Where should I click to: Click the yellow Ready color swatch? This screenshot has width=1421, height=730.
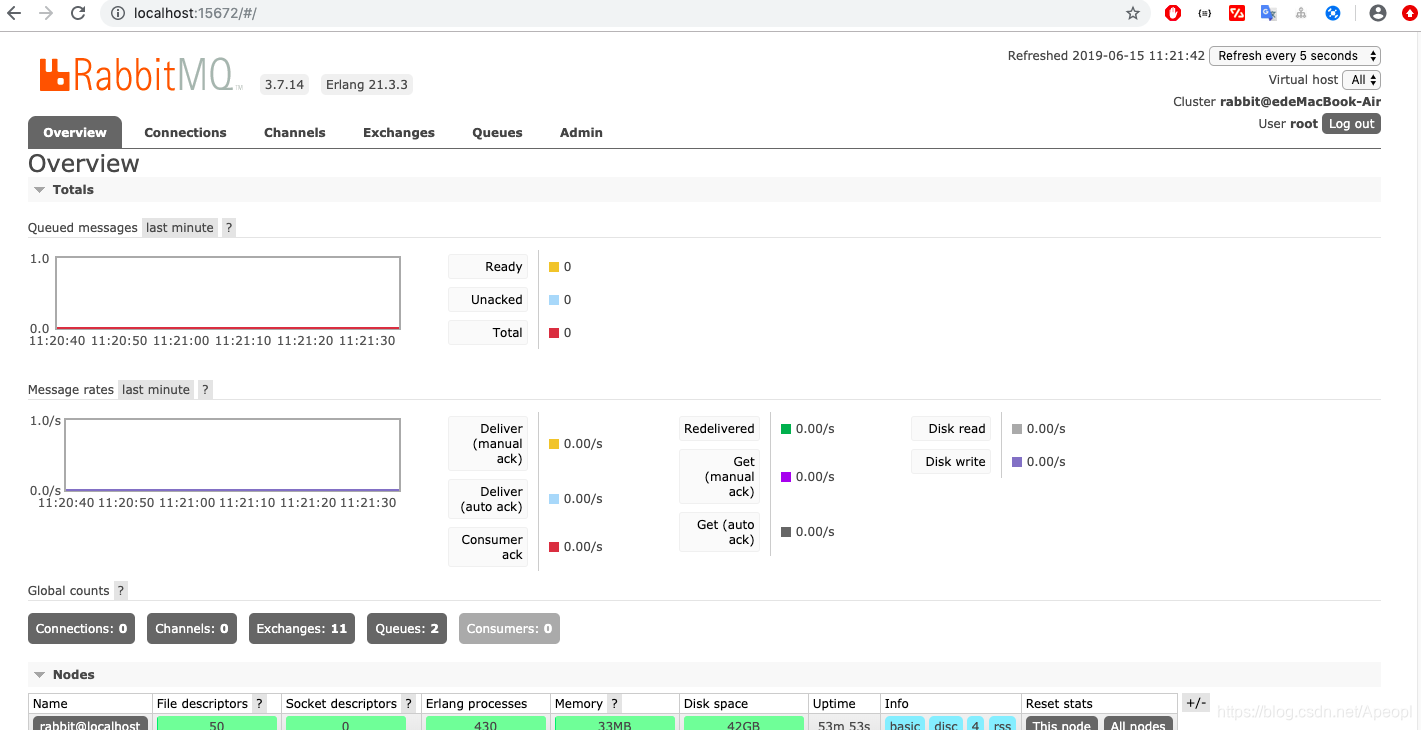click(x=554, y=267)
